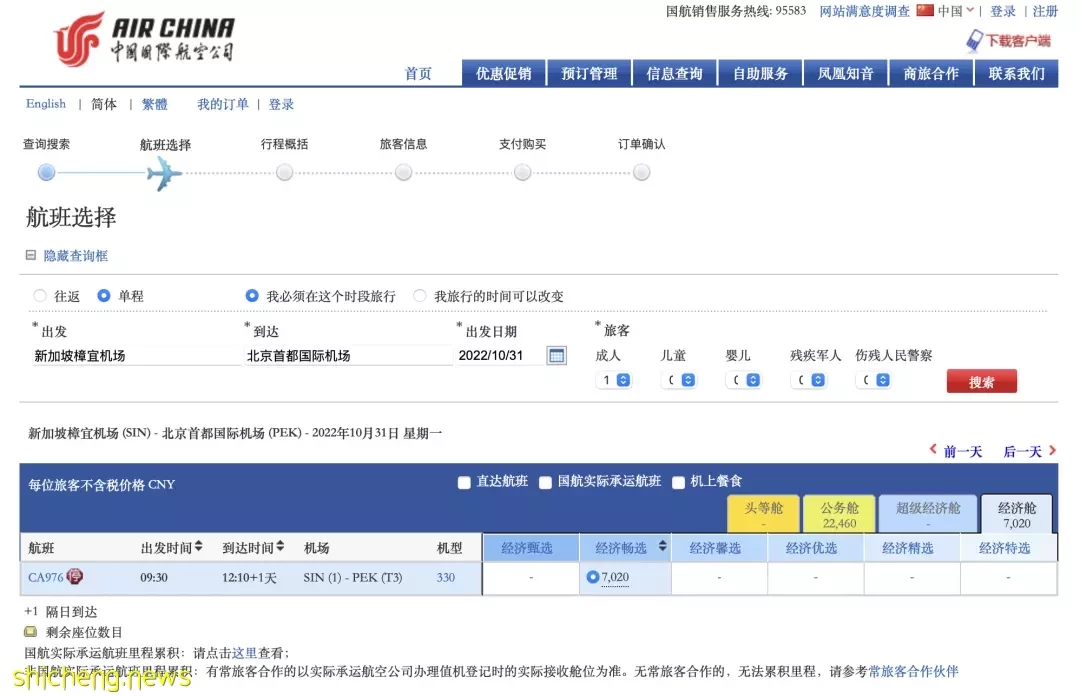Click the red 搜索 search button
This screenshot has width=1080, height=697.
pyautogui.click(x=982, y=382)
